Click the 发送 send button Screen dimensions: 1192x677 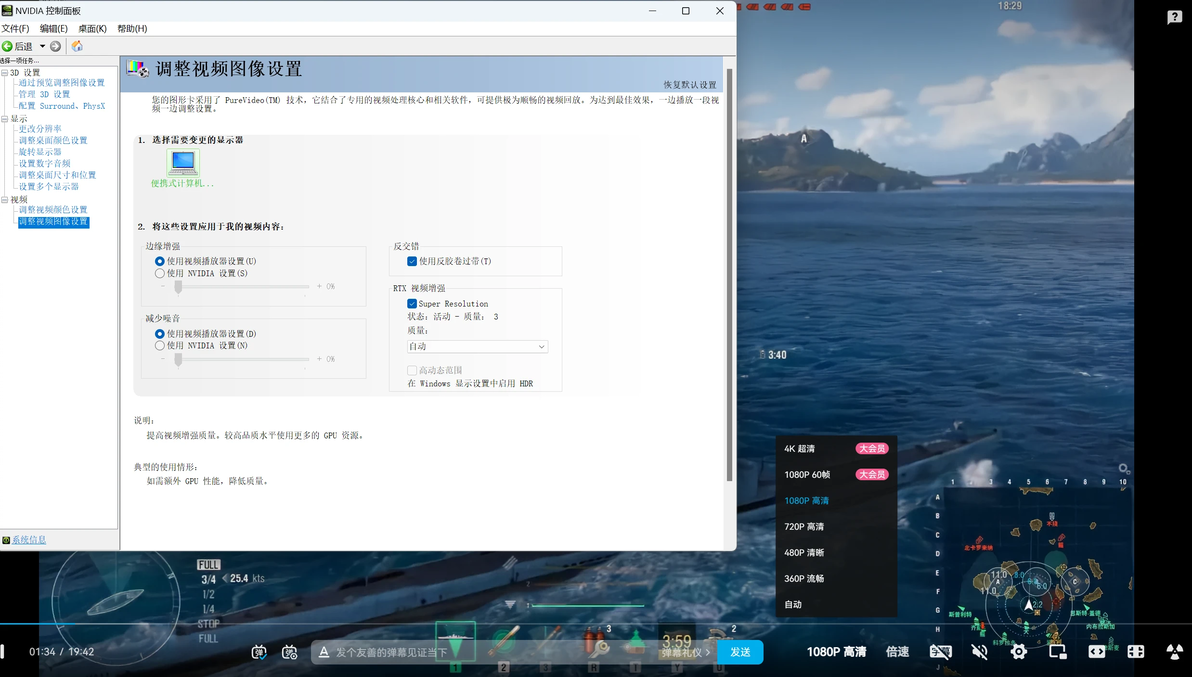click(x=740, y=652)
